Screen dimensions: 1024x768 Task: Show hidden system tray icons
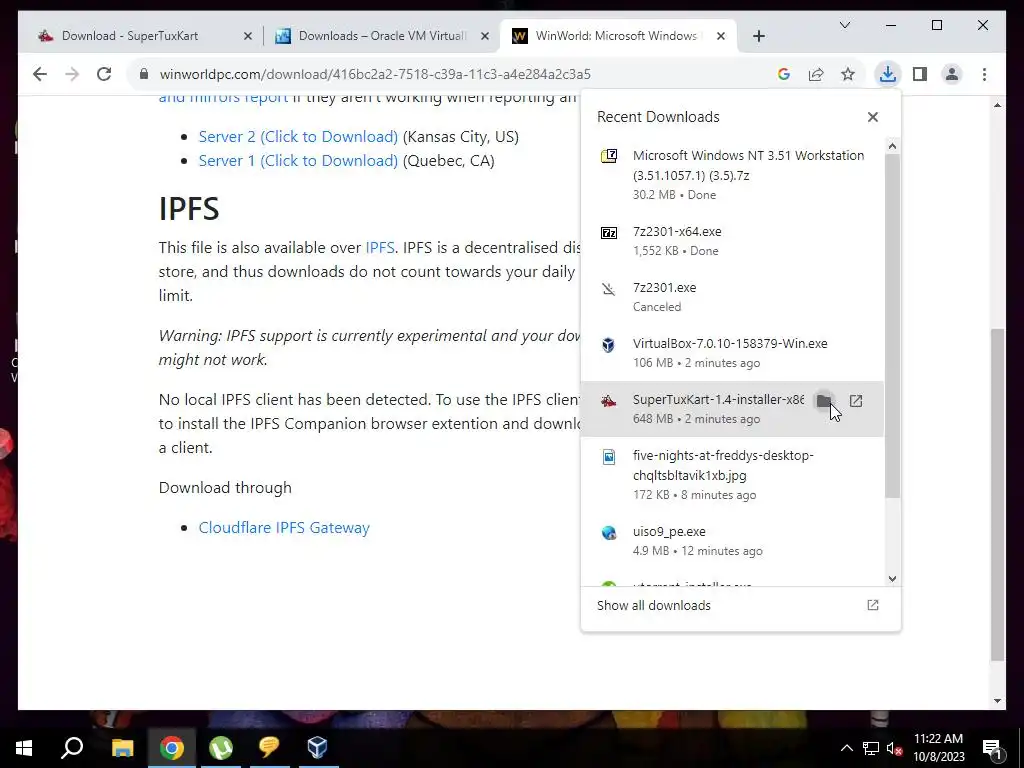(846, 748)
